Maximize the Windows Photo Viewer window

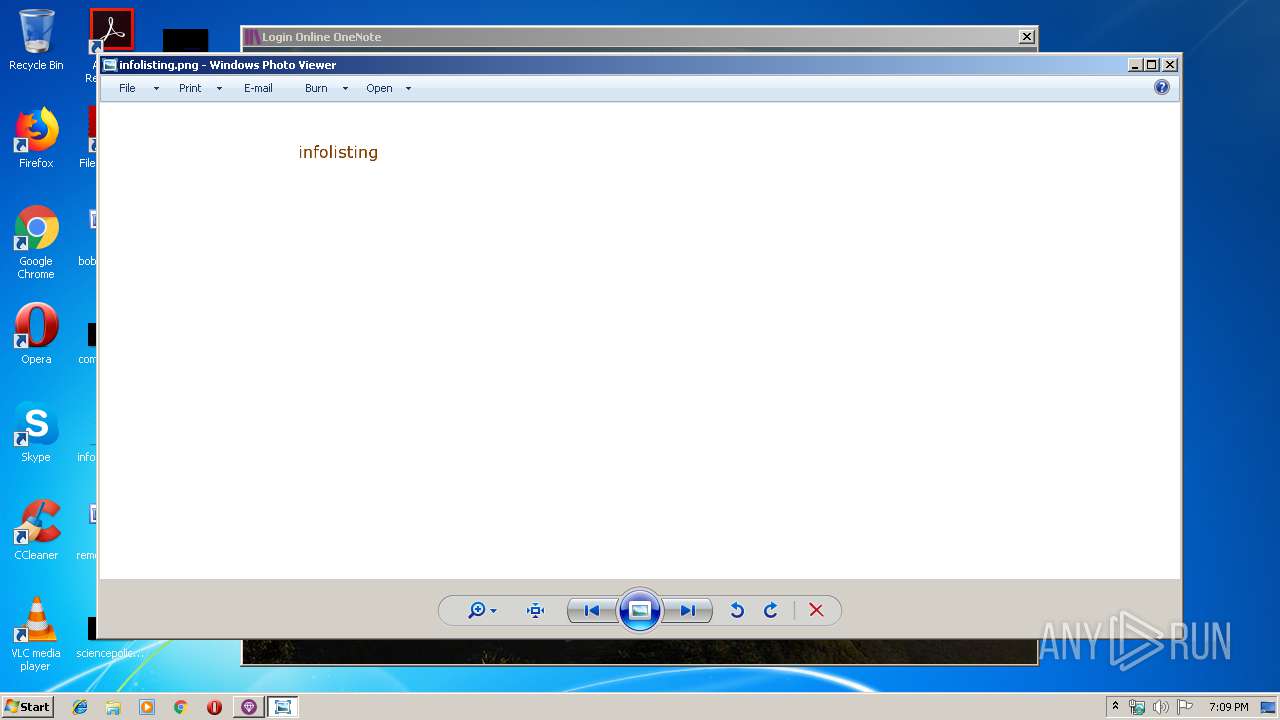[1152, 65]
